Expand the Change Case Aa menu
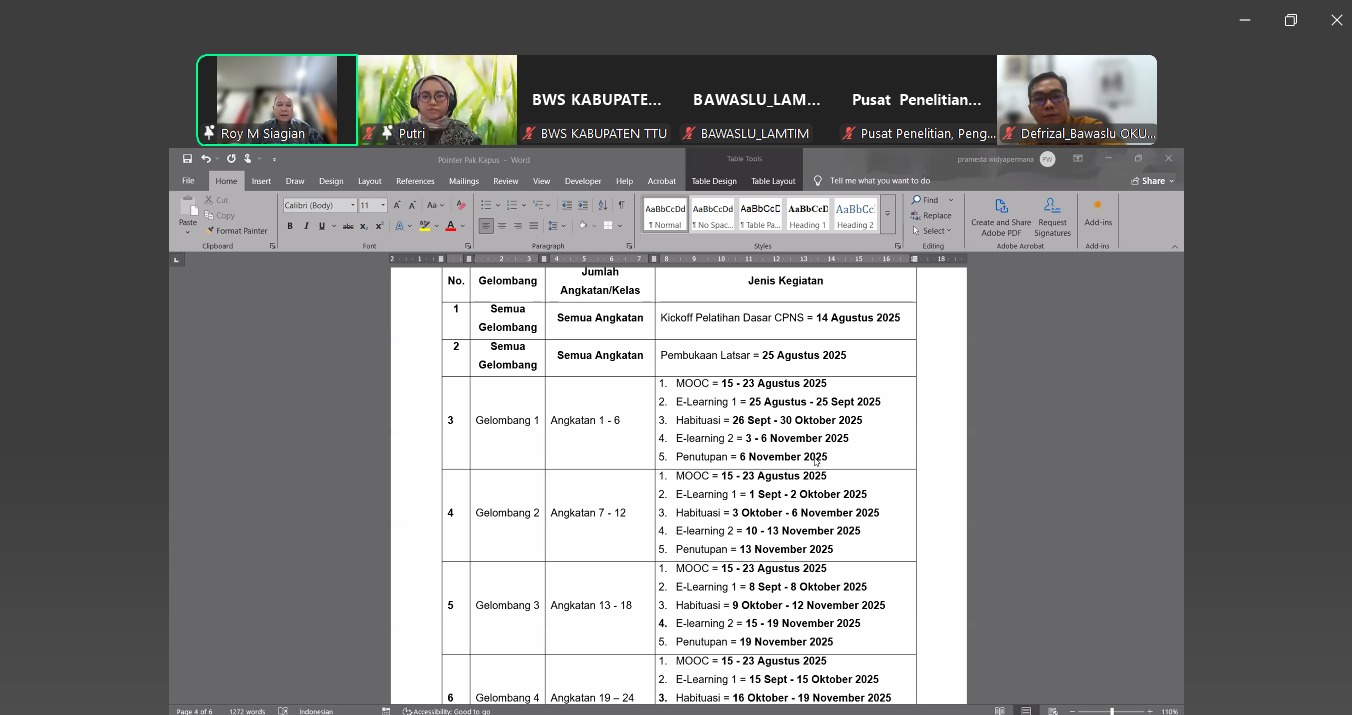Screen dimensions: 1352x715 [434, 205]
